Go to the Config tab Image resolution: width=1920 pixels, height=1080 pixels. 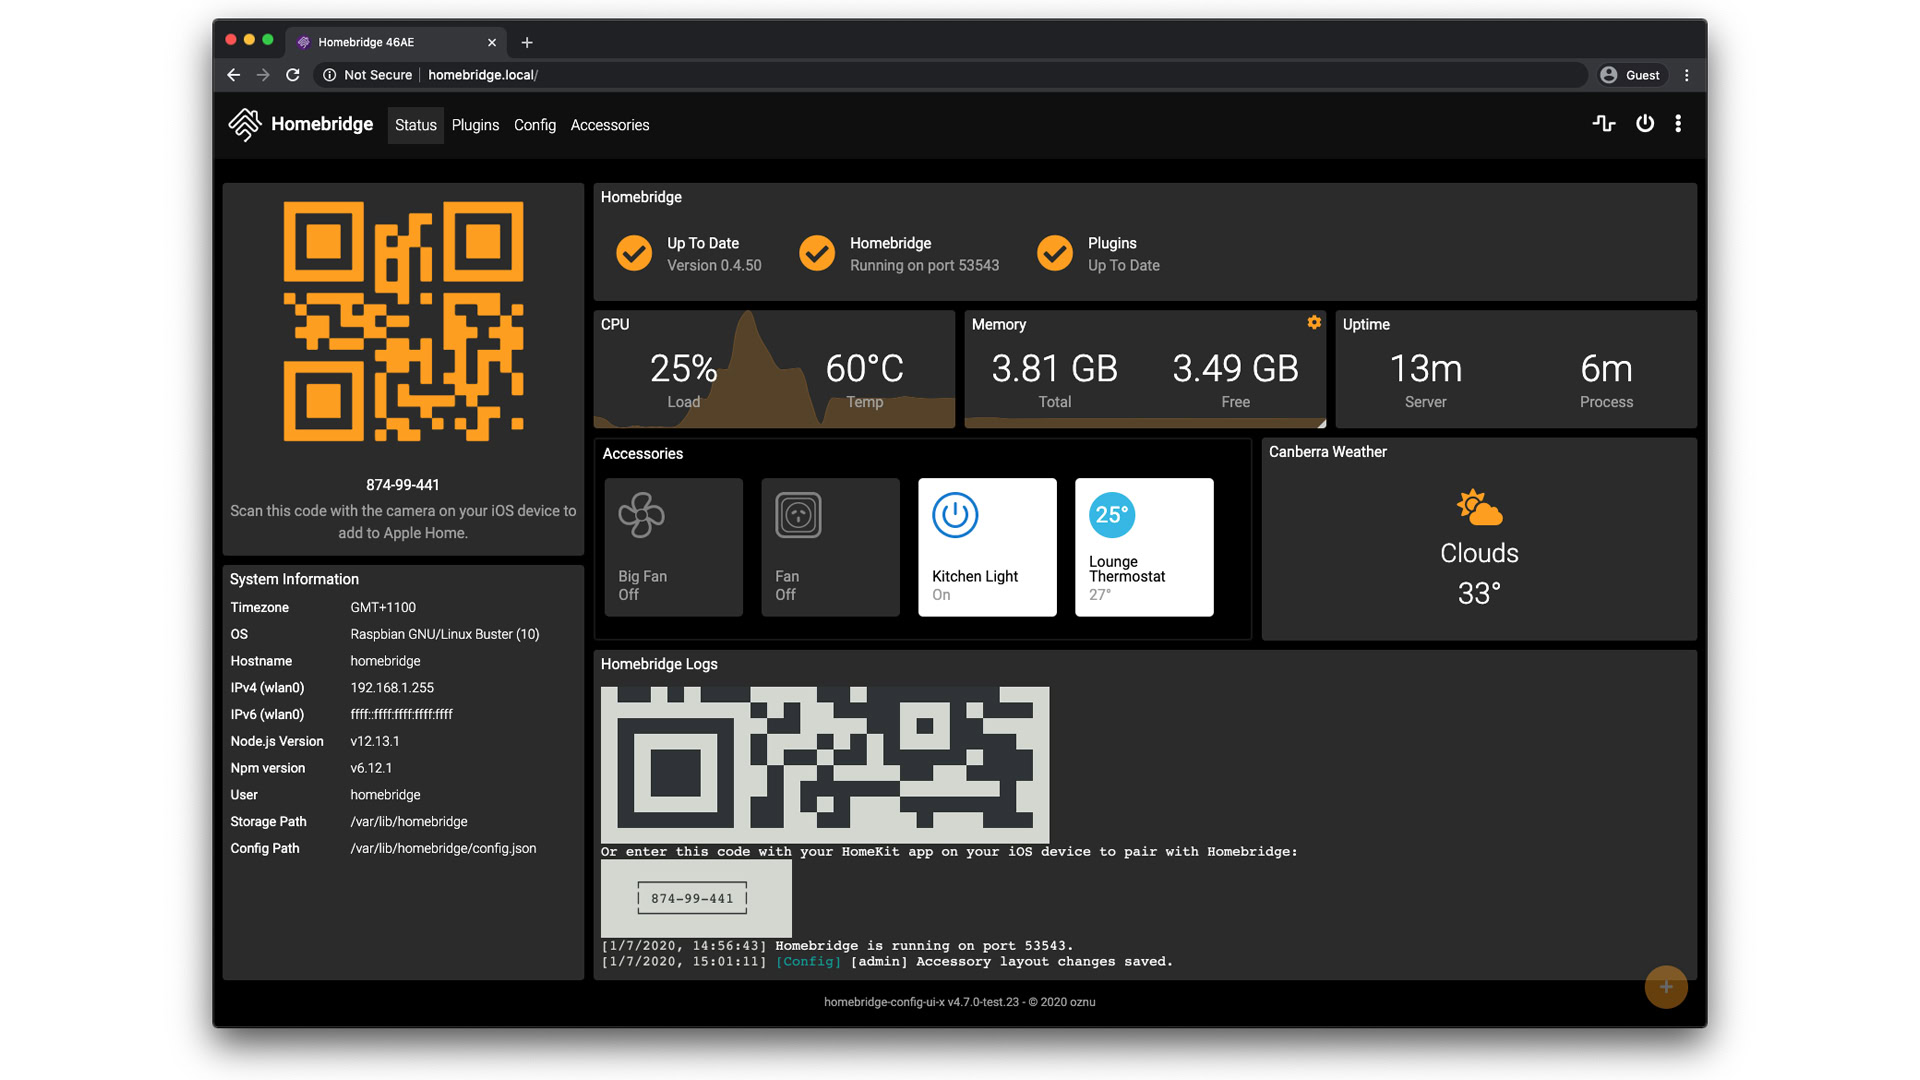coord(535,125)
